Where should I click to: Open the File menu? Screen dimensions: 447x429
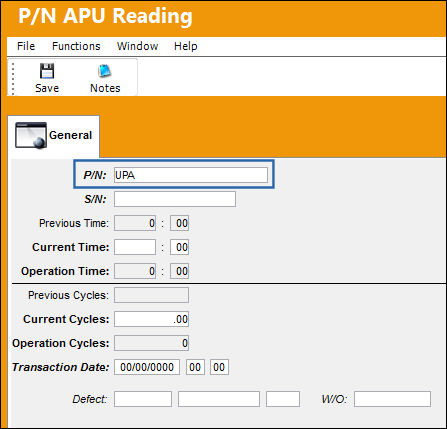[x=26, y=46]
